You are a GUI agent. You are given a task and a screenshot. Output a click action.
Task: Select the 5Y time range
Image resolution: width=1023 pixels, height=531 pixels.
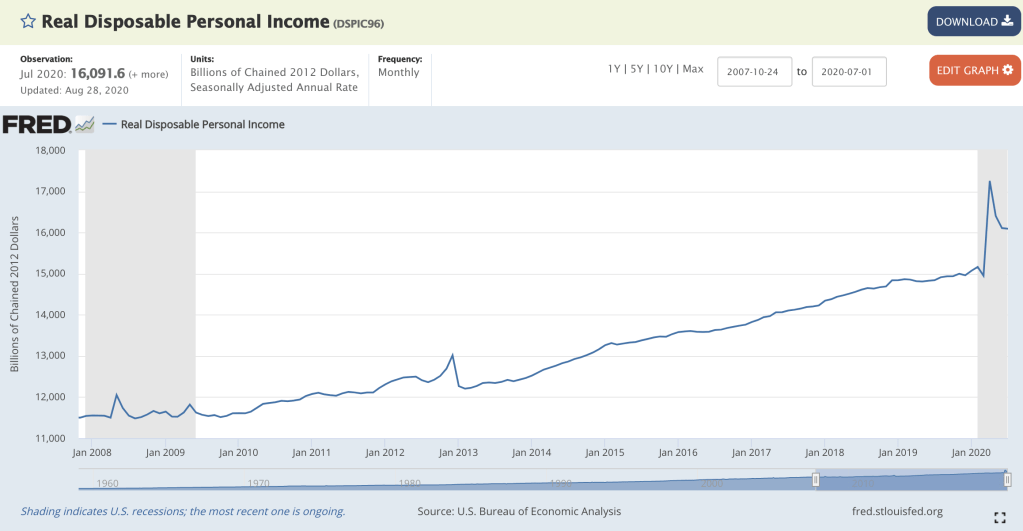pos(637,69)
